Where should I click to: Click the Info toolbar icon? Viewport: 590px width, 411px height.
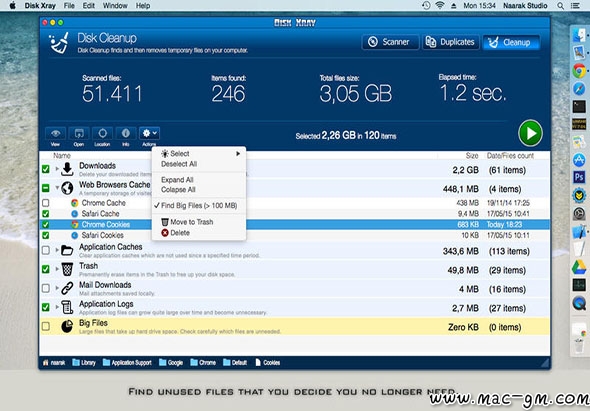(x=126, y=133)
